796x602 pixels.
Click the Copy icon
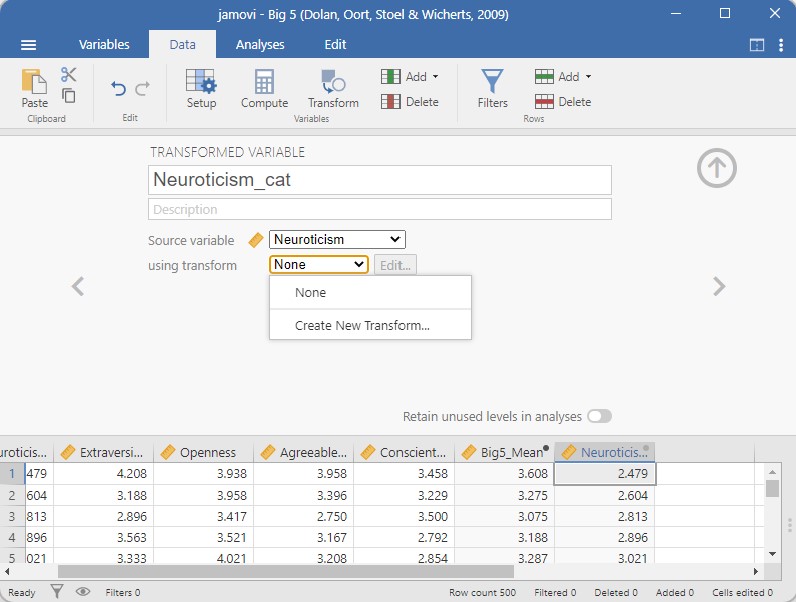pos(69,95)
